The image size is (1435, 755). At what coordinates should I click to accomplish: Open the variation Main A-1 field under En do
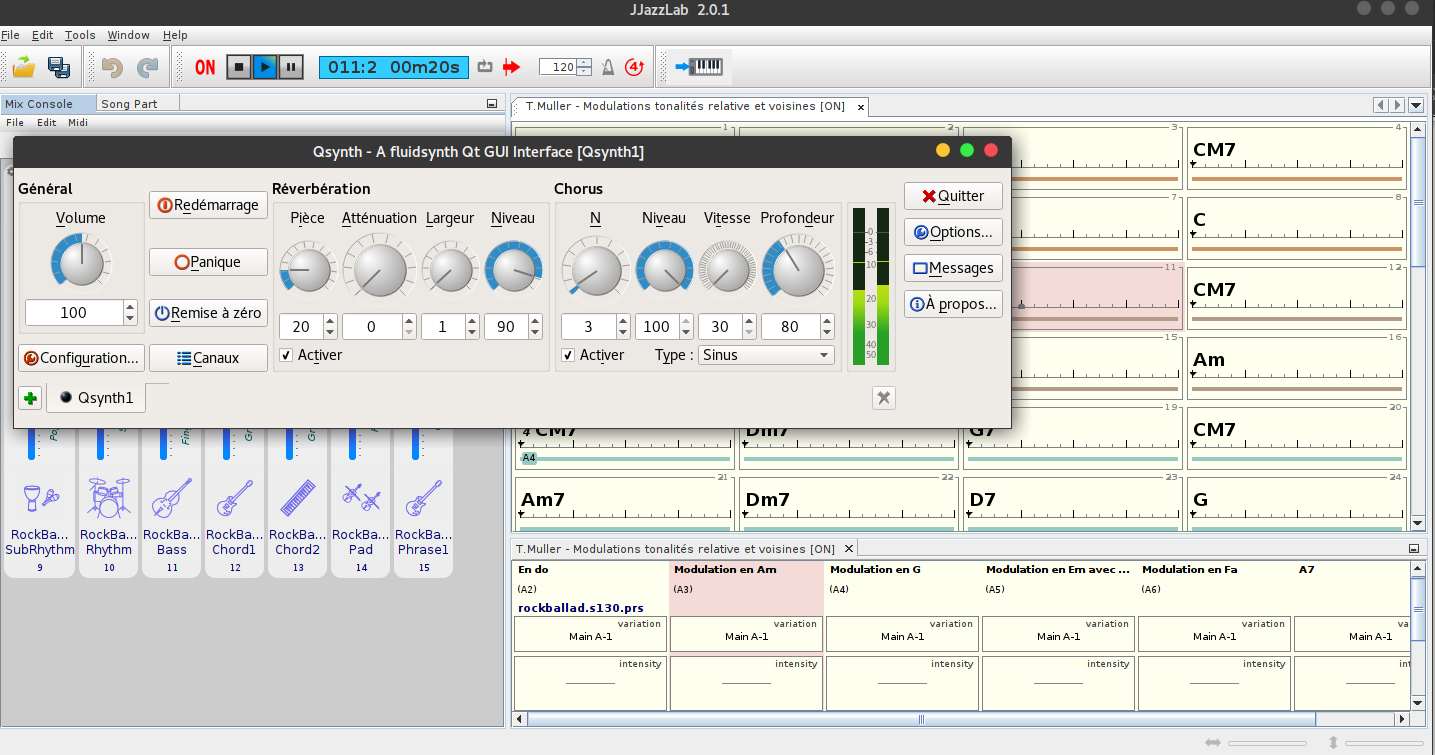pos(590,636)
